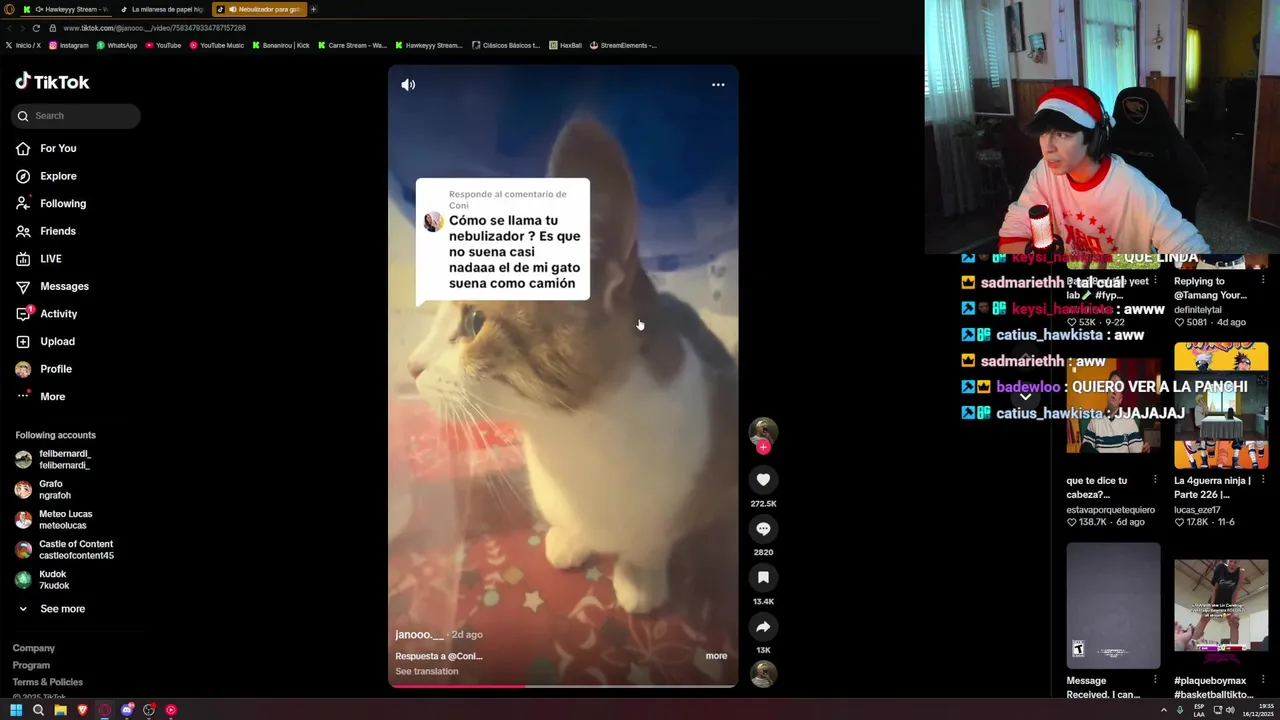1280x720 pixels.
Task: Expand the video caption with more
Action: click(716, 656)
